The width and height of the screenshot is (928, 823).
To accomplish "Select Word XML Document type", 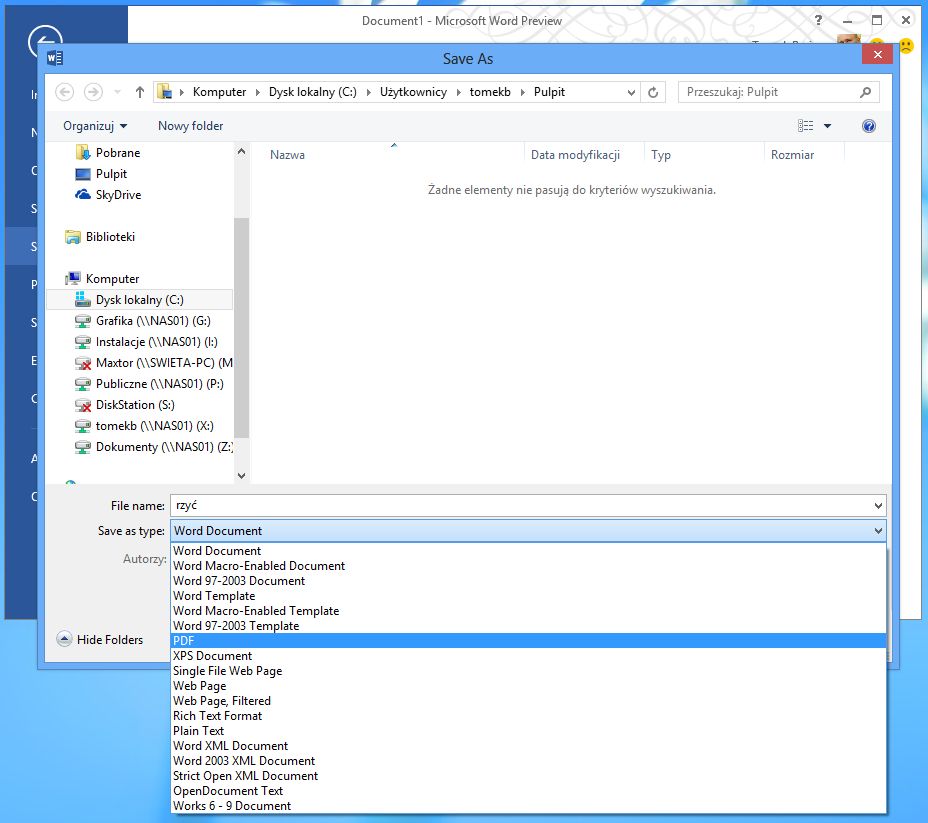I will pos(529,745).
